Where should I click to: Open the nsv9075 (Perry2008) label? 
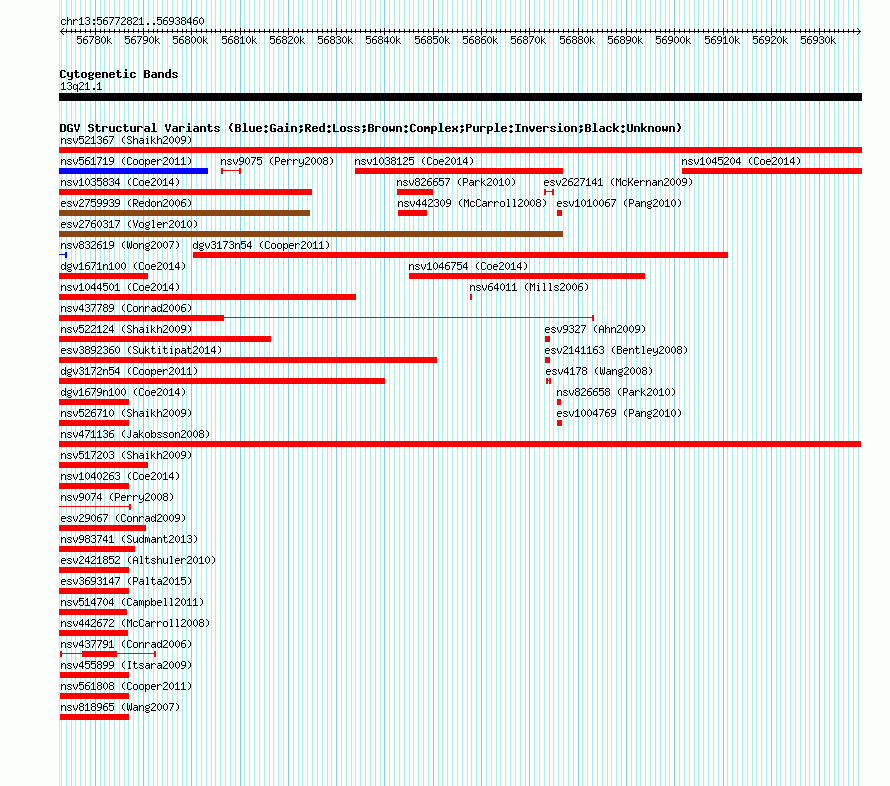(277, 161)
